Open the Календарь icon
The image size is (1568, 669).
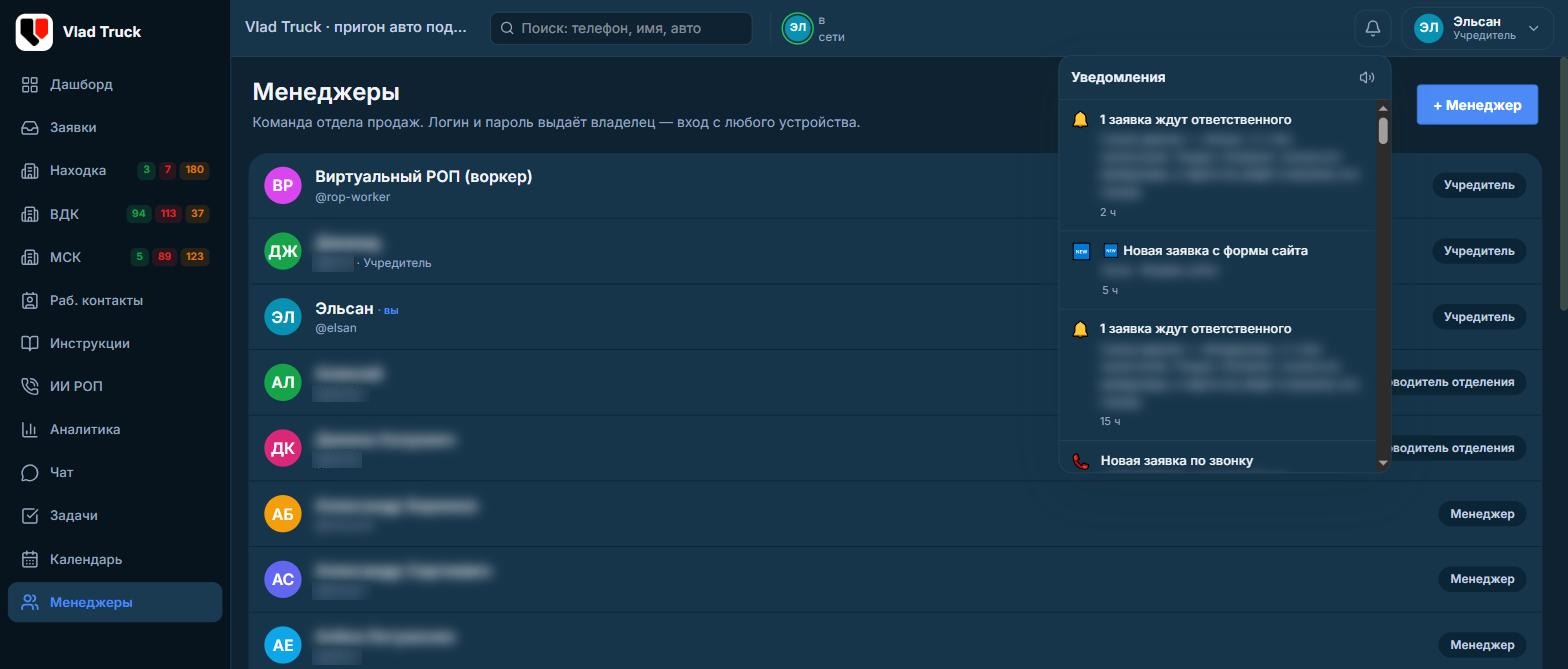pos(30,559)
